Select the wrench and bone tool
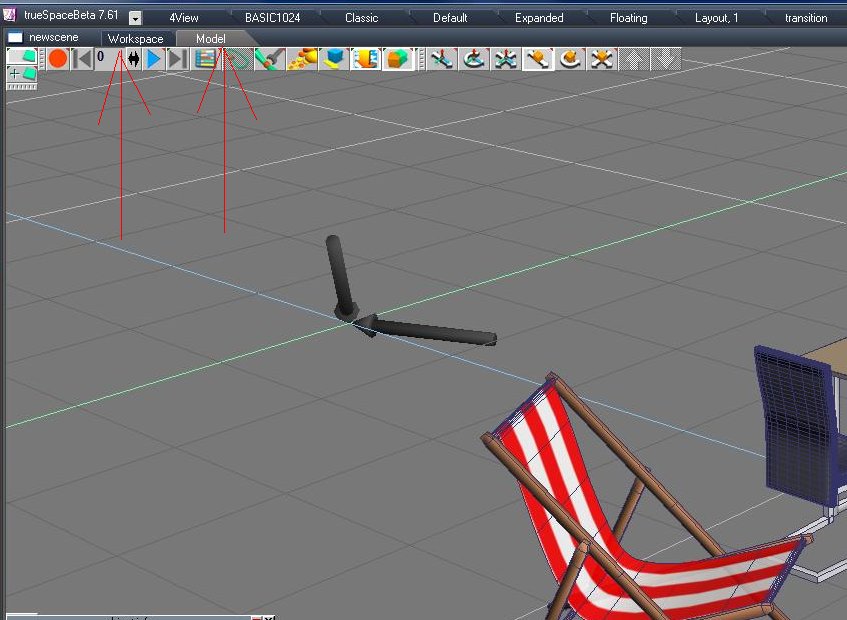The height and width of the screenshot is (620, 847). point(269,58)
